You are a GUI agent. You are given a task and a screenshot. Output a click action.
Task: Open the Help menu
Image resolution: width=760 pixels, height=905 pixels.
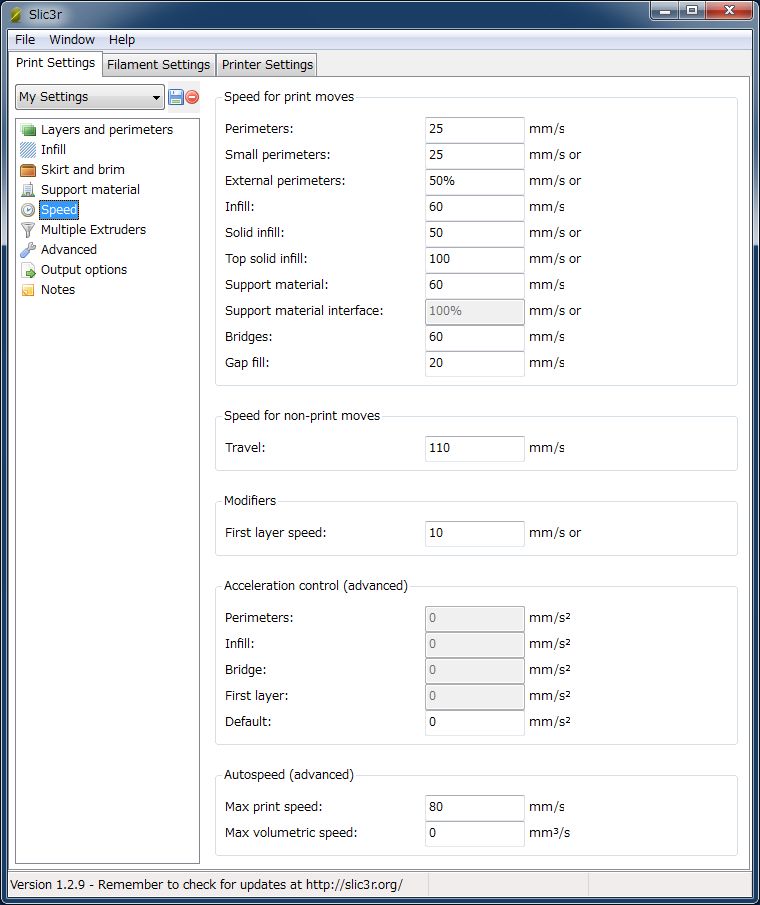click(x=122, y=40)
